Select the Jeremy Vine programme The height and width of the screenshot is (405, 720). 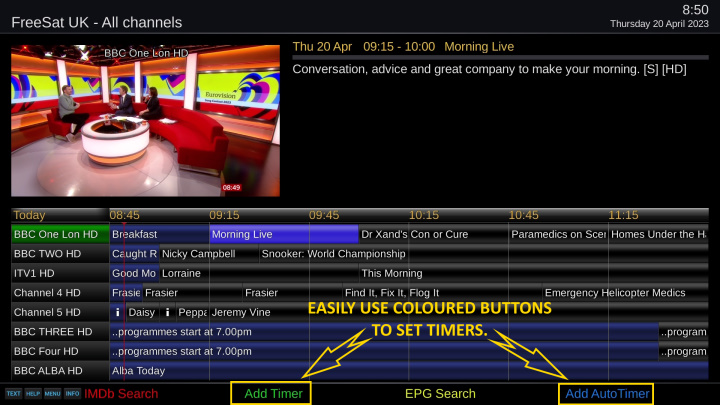click(459, 312)
